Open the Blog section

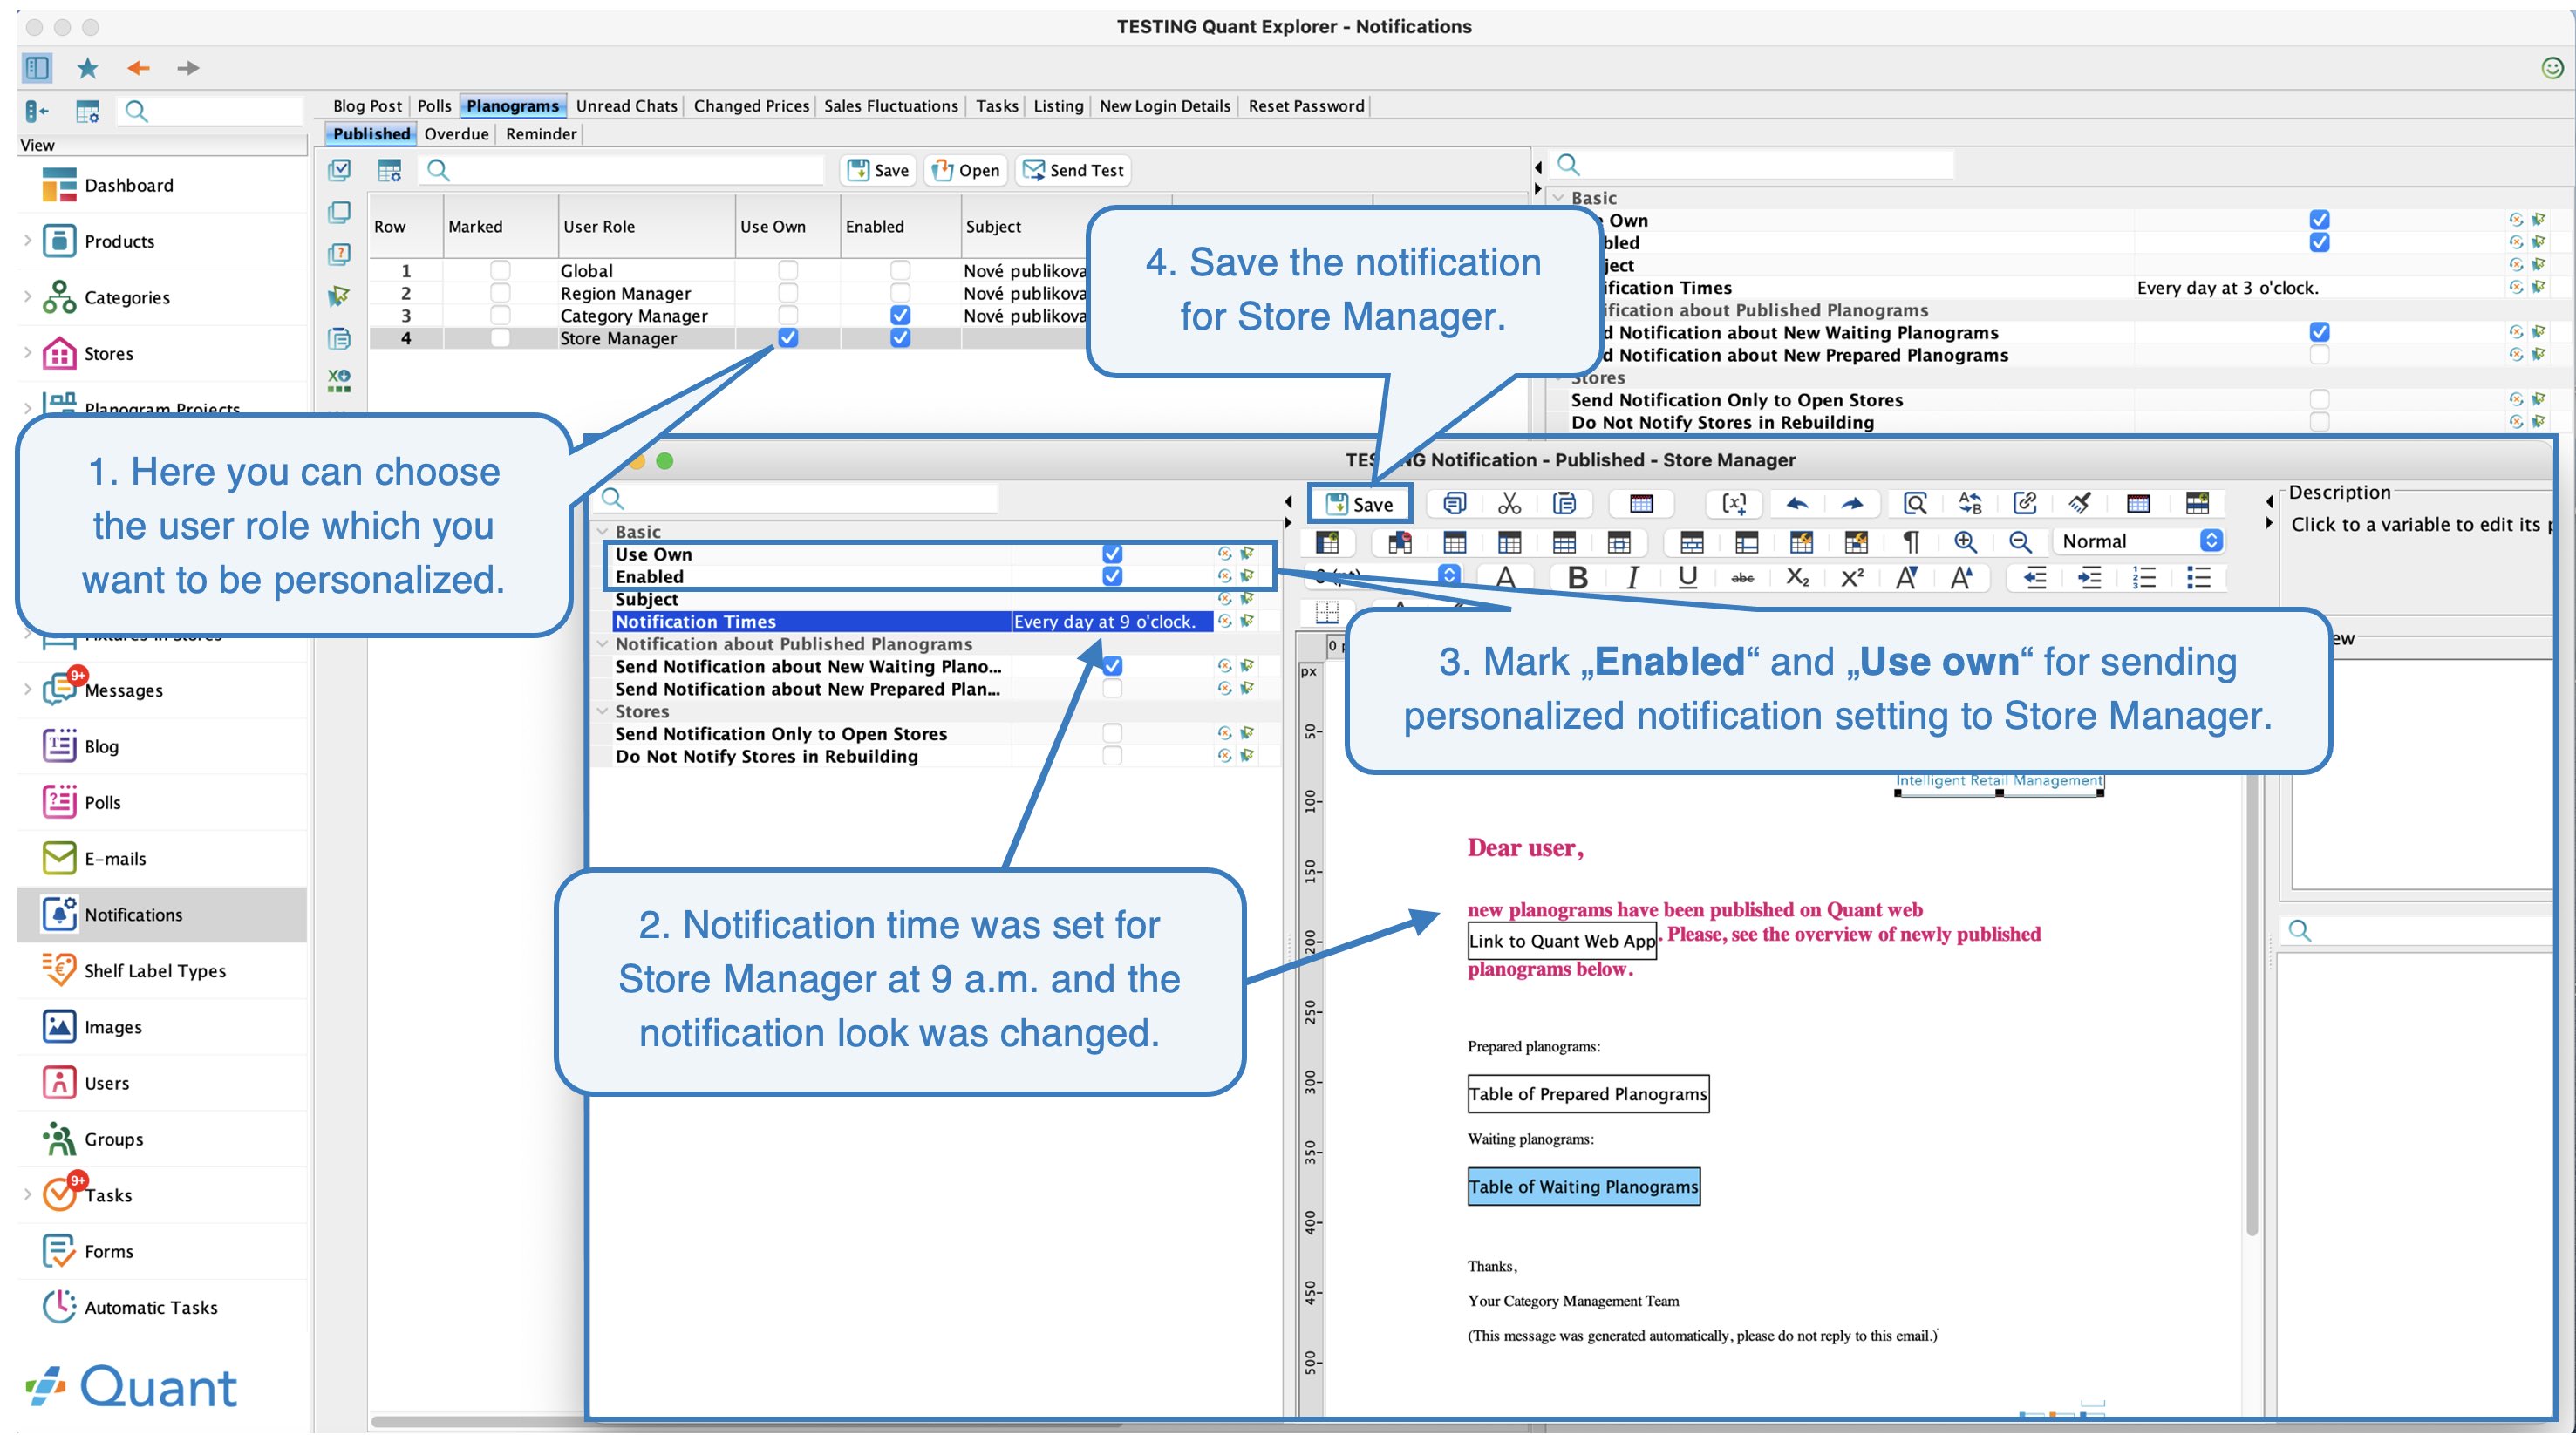(x=101, y=746)
